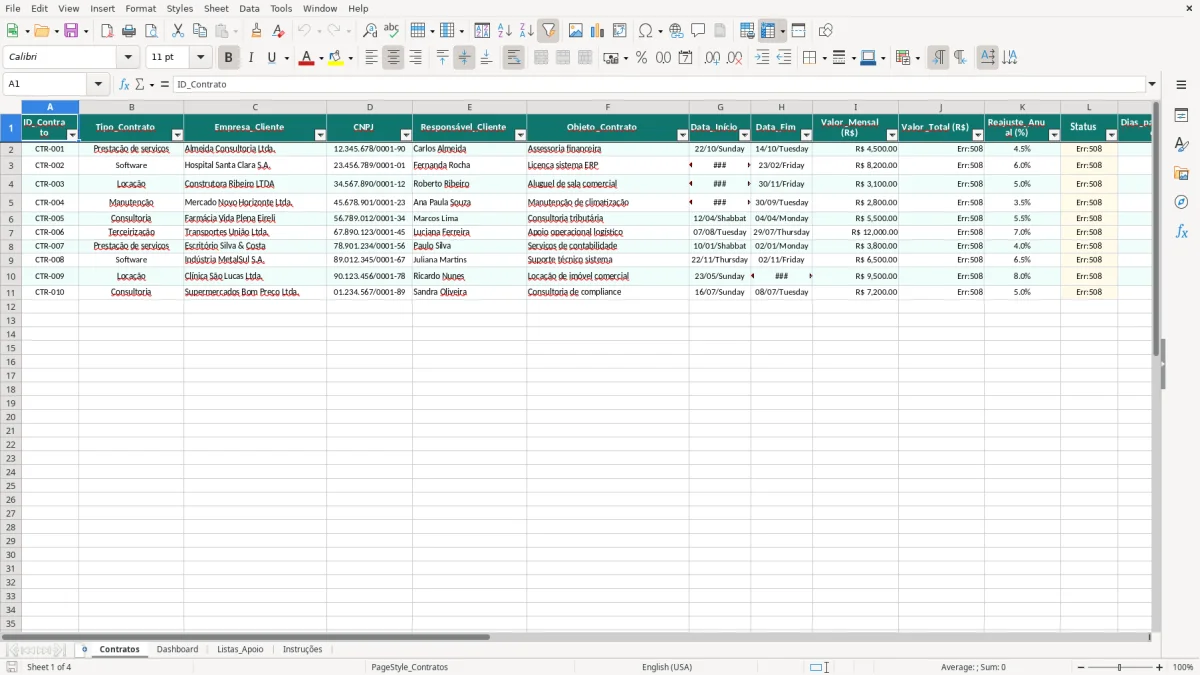This screenshot has height=675, width=1200.
Task: Select row 5 header
Action: click(x=11, y=202)
